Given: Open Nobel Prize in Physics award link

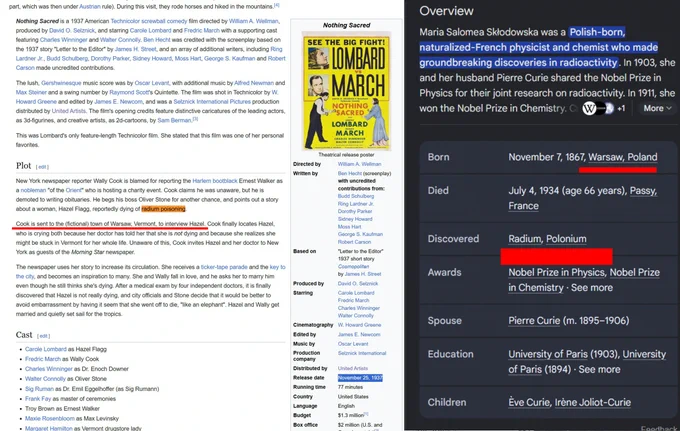Looking at the screenshot, I should tap(556, 272).
